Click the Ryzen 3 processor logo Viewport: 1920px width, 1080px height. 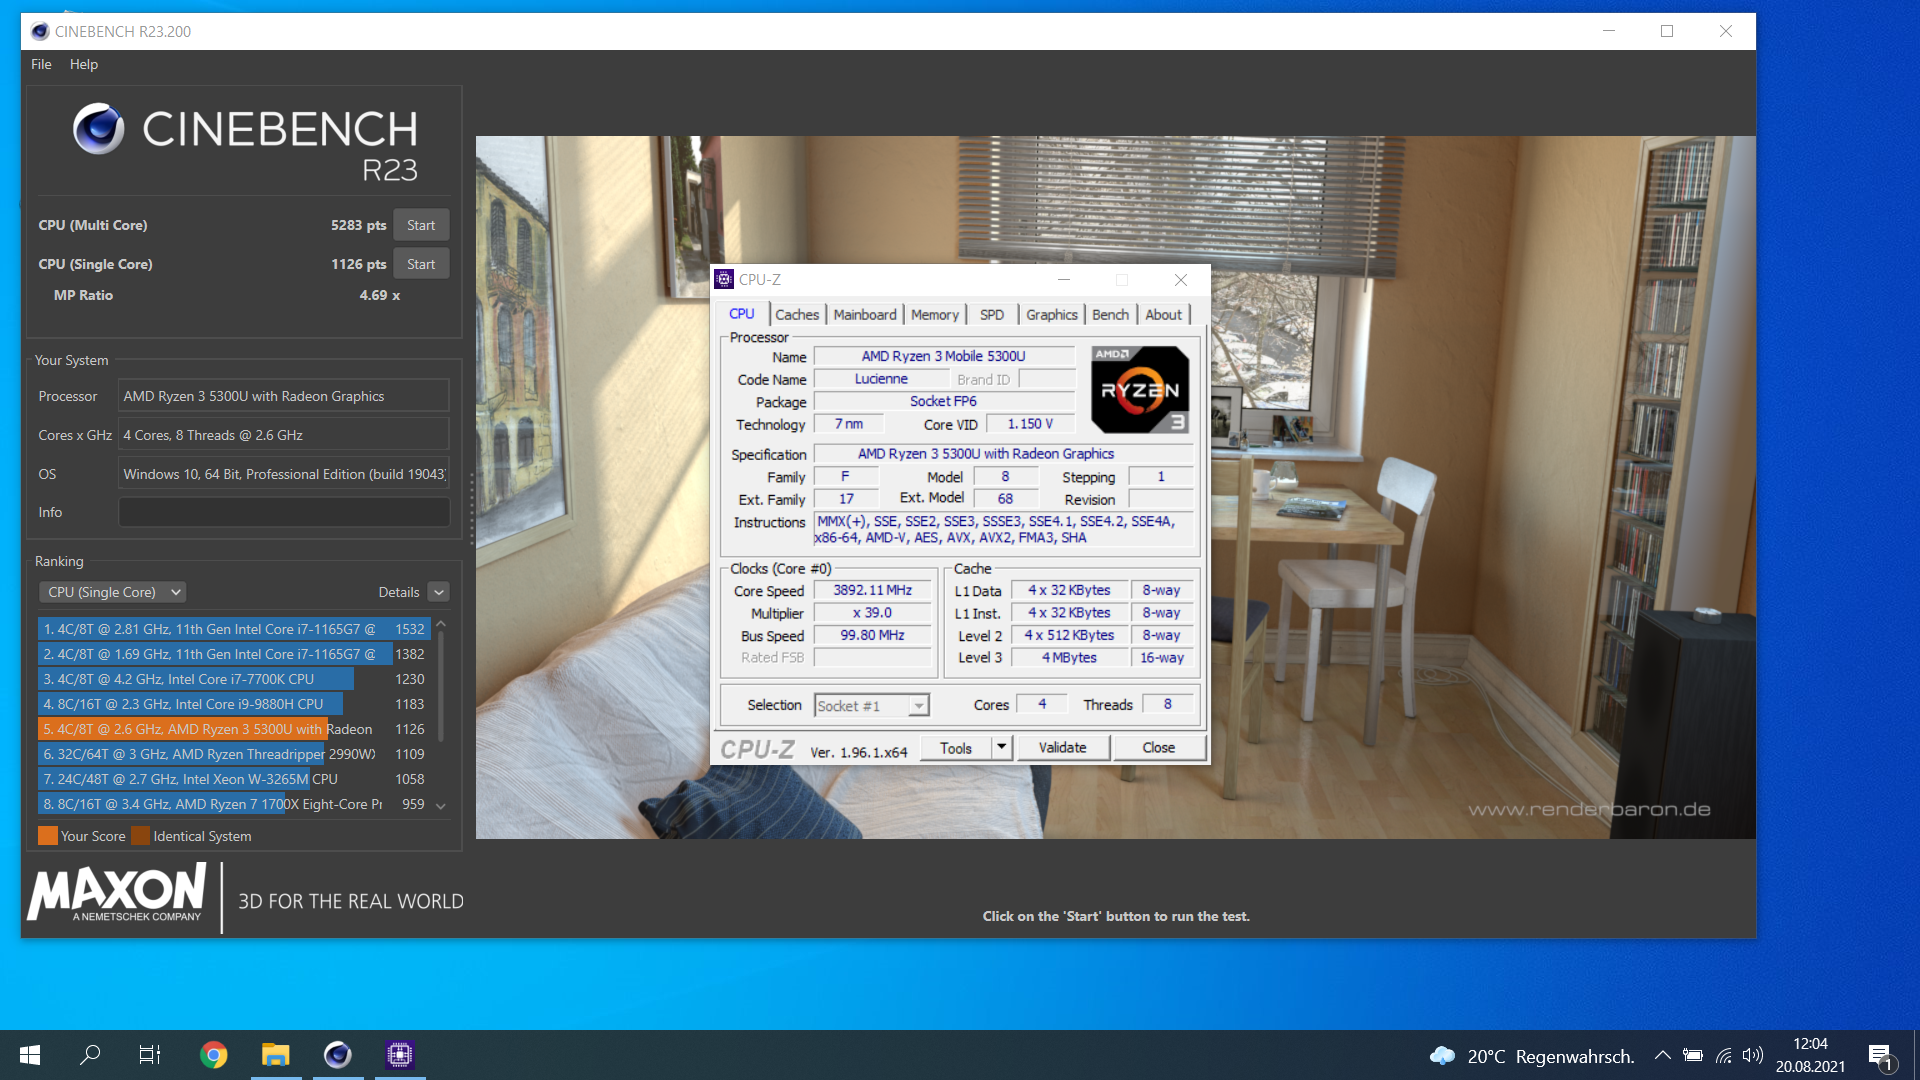click(x=1139, y=389)
